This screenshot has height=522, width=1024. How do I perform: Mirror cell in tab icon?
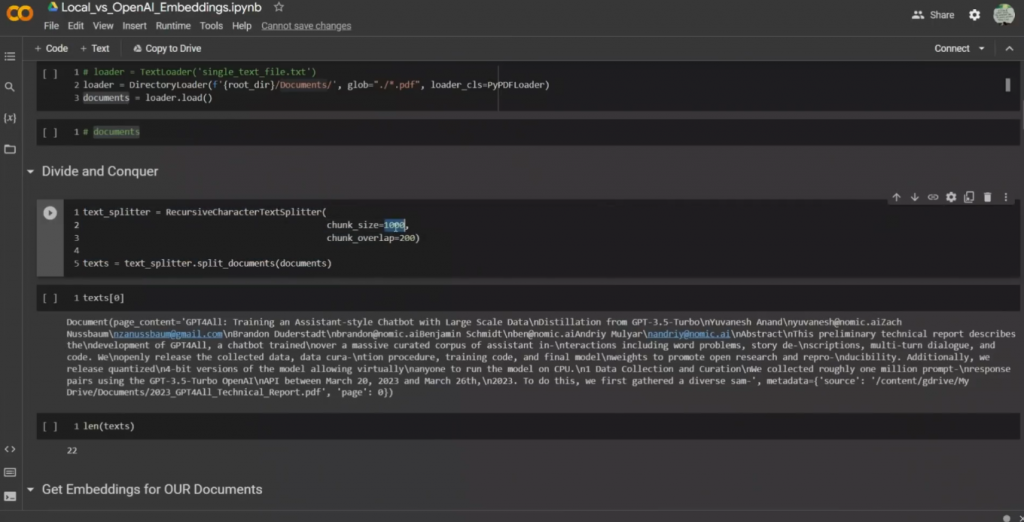[x=969, y=197]
